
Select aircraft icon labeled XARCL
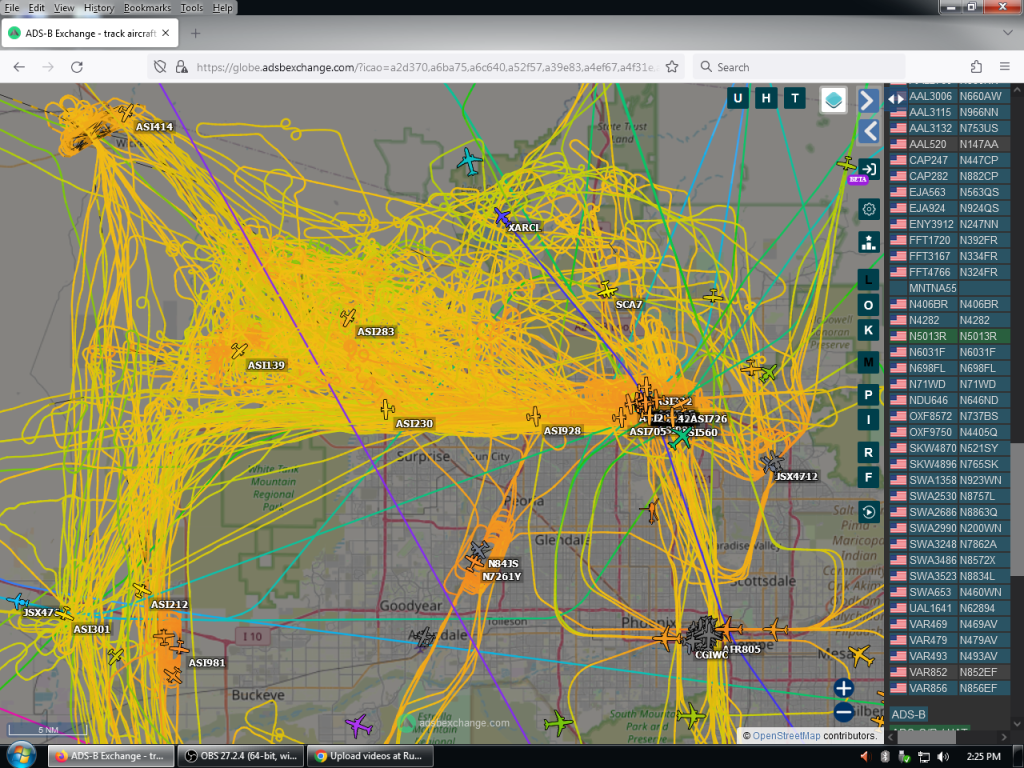[502, 216]
